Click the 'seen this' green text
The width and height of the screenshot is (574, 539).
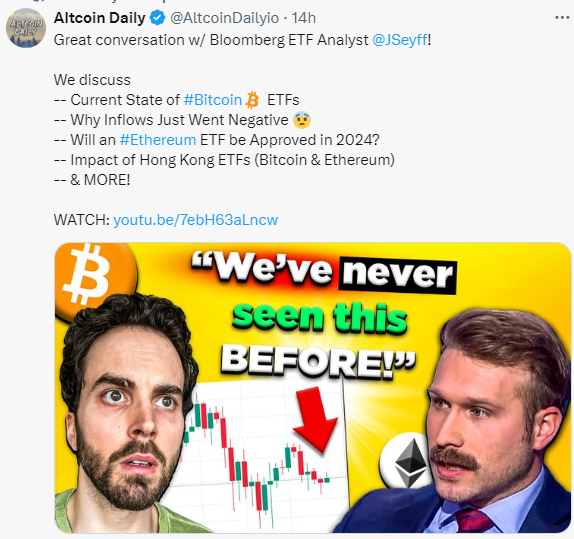[x=320, y=317]
